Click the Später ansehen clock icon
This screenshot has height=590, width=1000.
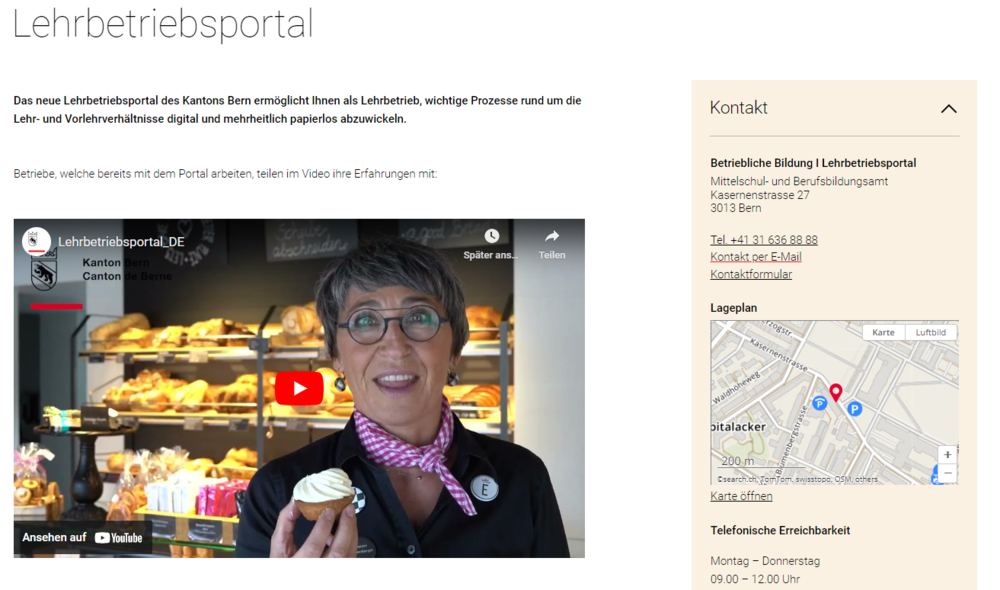click(x=491, y=236)
